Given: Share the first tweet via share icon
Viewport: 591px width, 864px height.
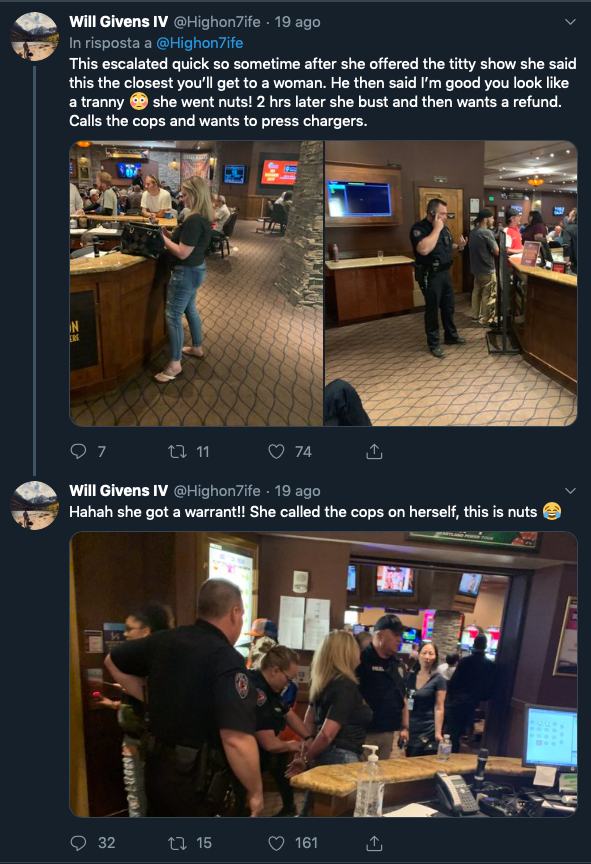Looking at the screenshot, I should coord(374,451).
